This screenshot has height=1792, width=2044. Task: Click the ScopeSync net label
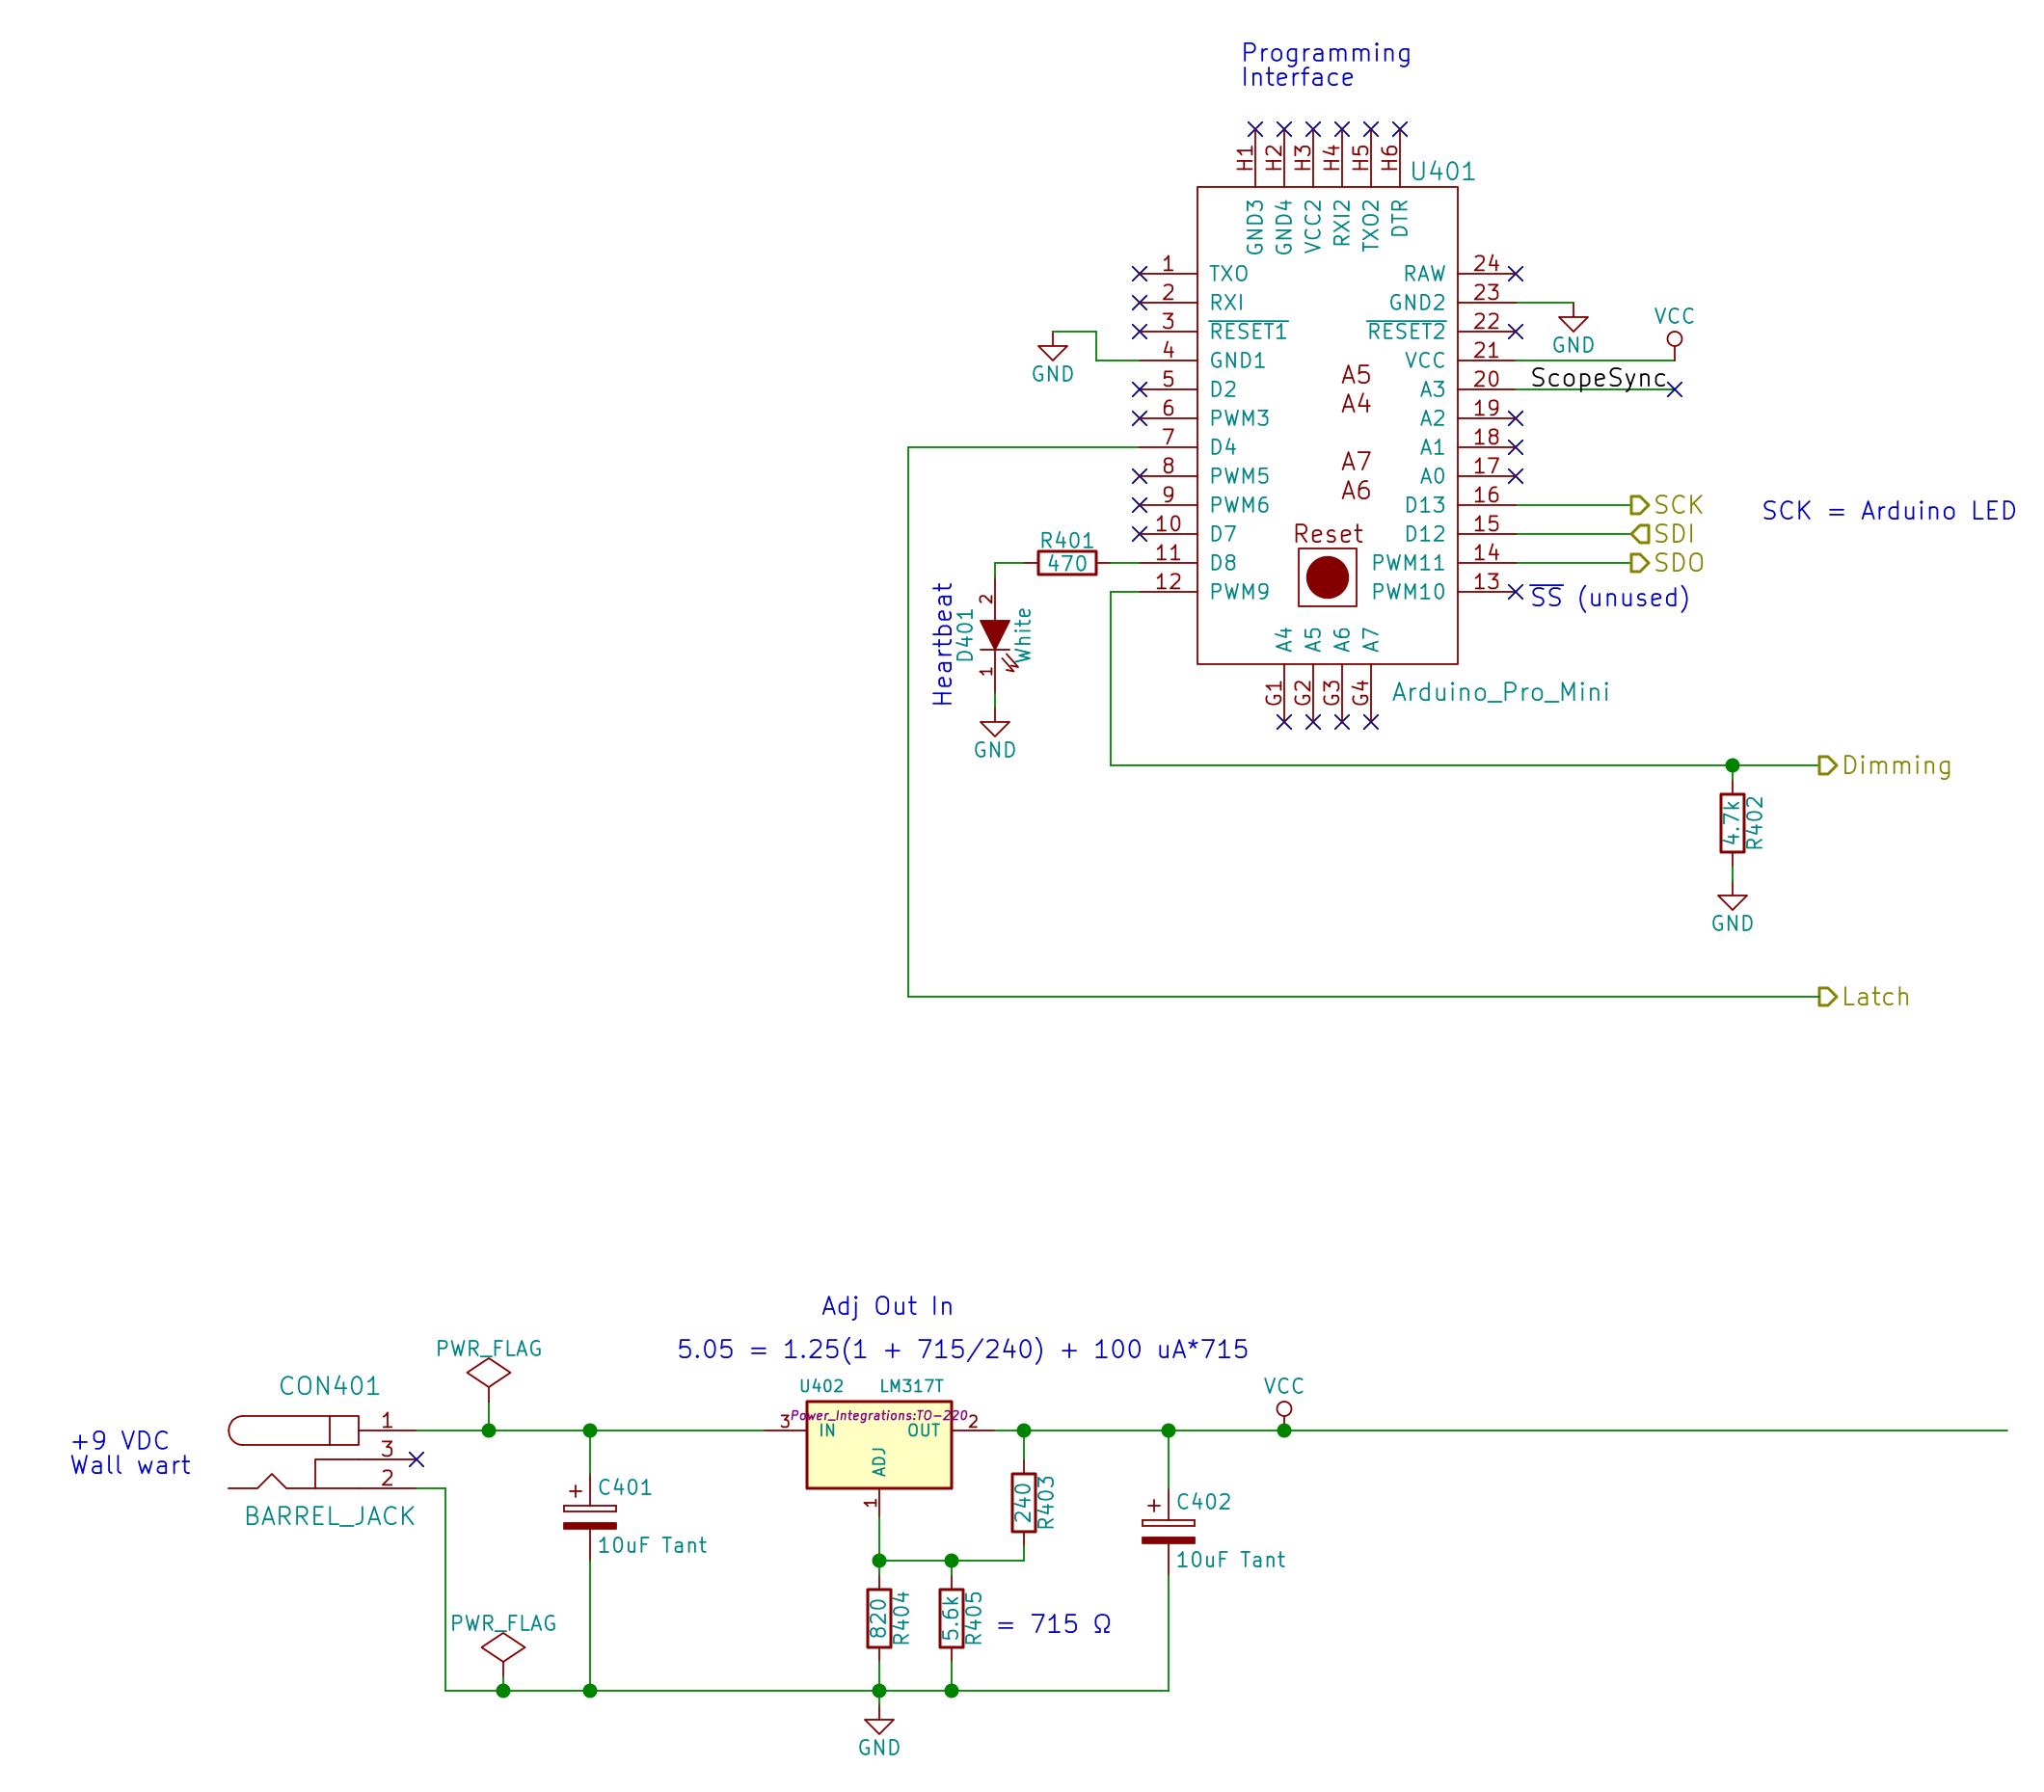tap(1598, 378)
